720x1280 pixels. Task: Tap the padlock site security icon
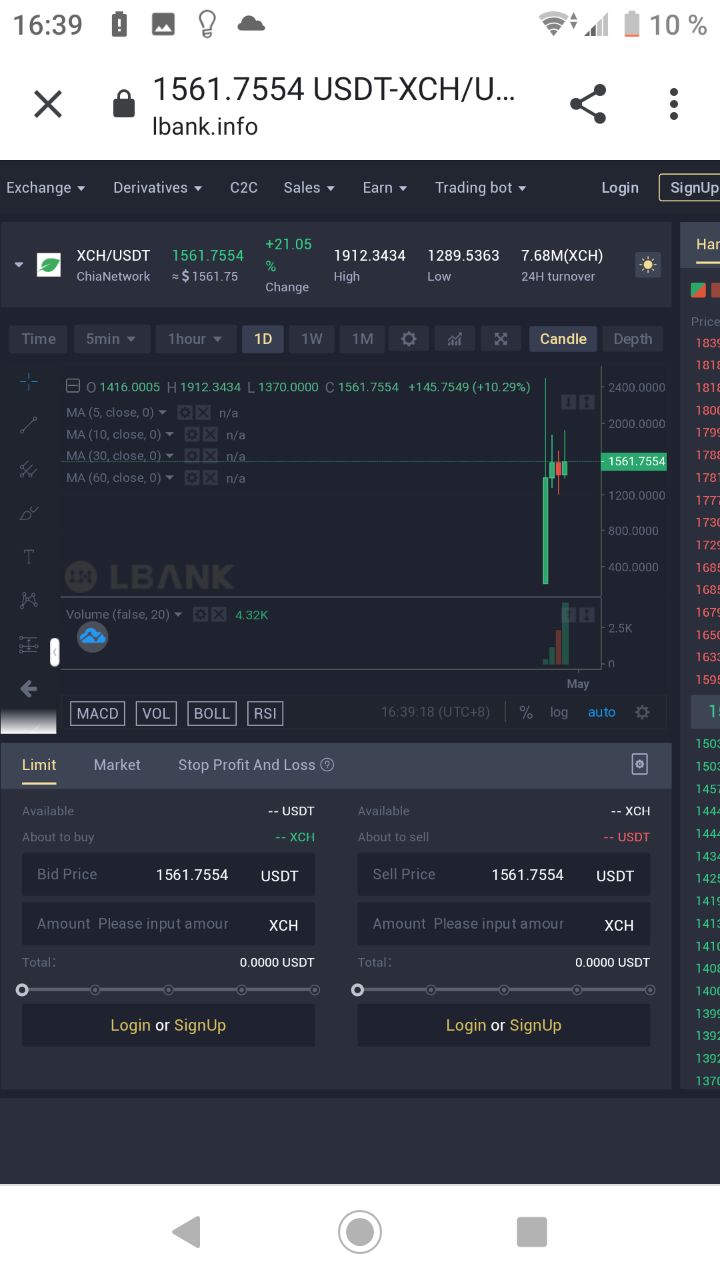click(x=124, y=104)
